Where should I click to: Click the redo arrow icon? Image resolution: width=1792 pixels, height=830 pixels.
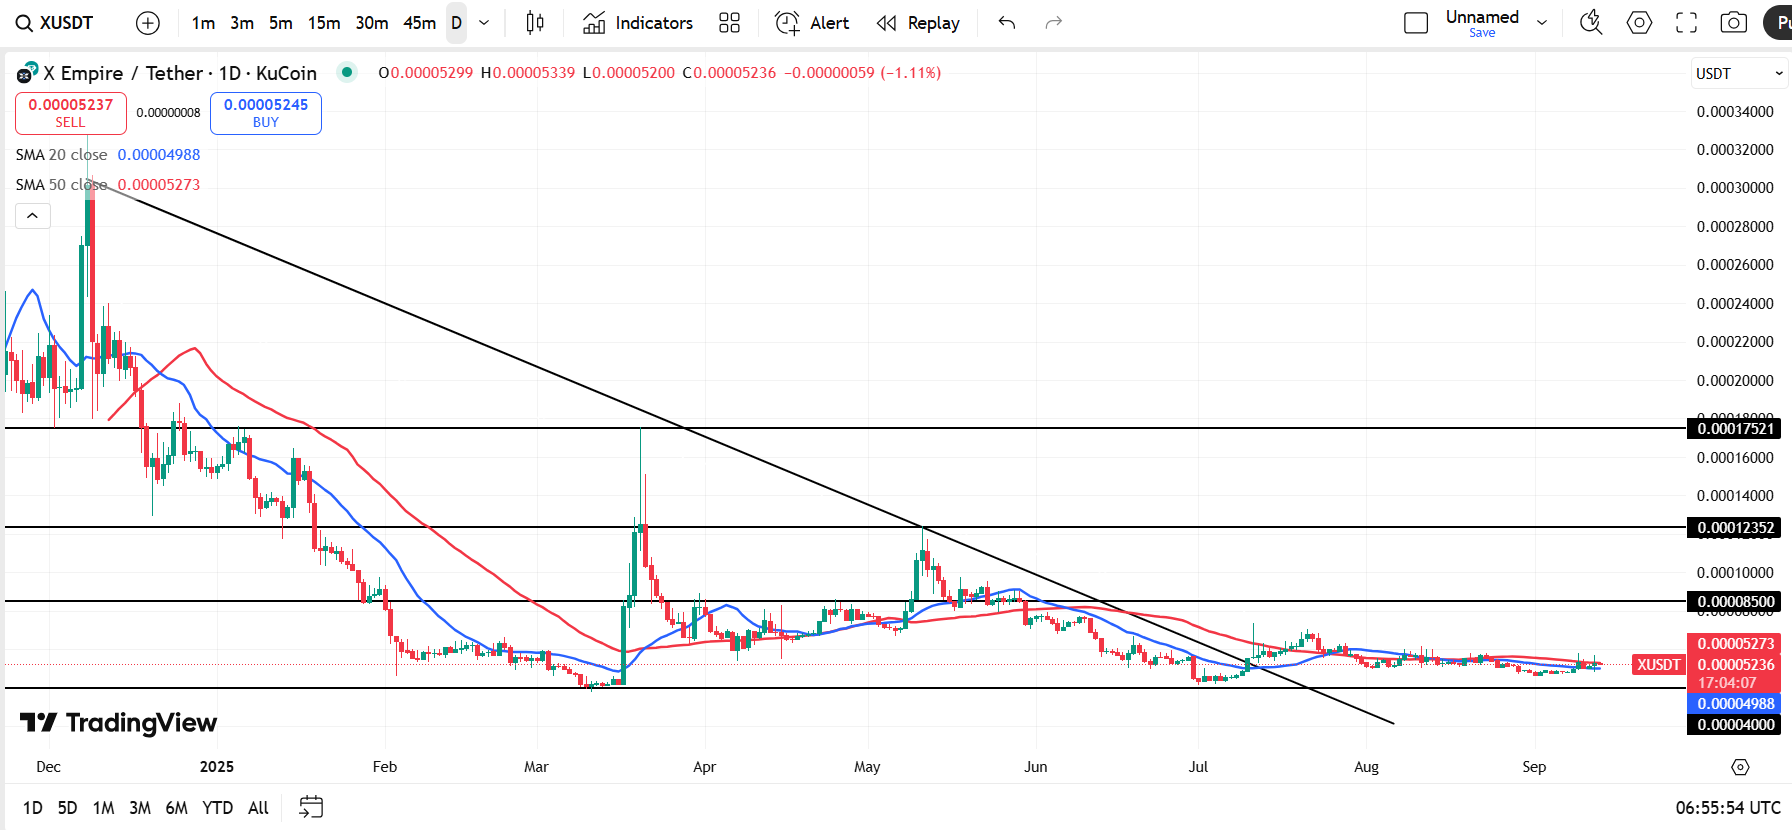point(1054,23)
